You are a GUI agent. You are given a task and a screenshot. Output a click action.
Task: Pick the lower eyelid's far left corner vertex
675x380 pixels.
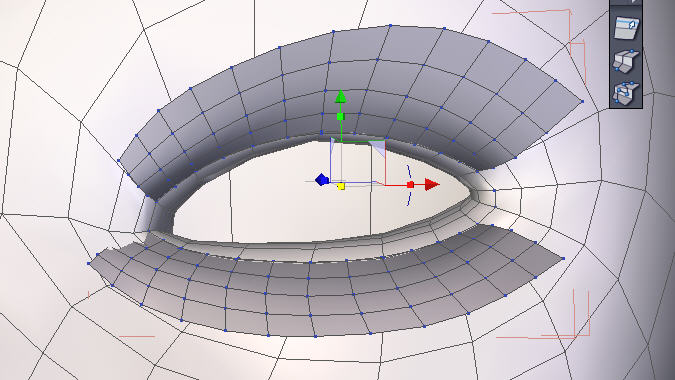pos(89,263)
